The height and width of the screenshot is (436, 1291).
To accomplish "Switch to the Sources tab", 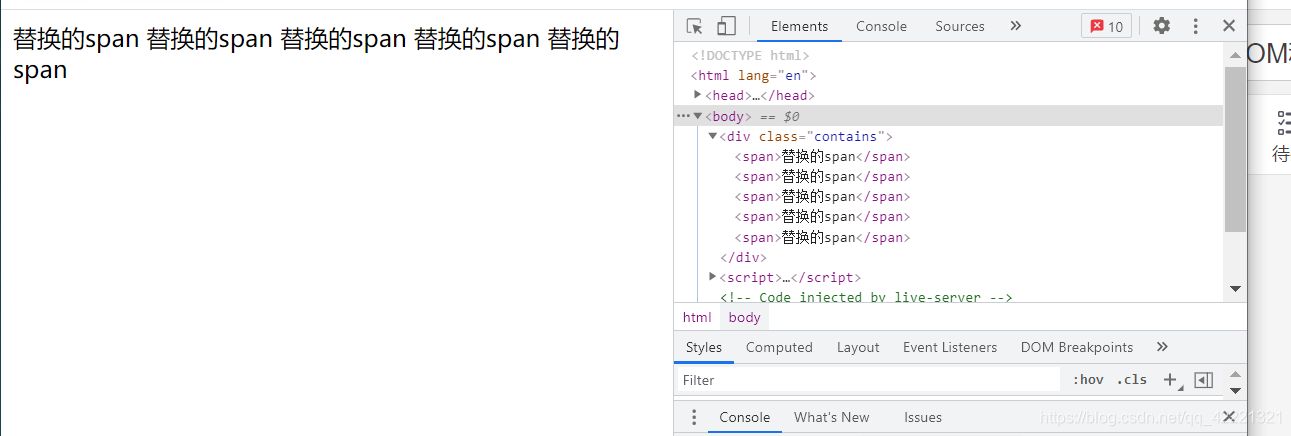I will (x=960, y=26).
